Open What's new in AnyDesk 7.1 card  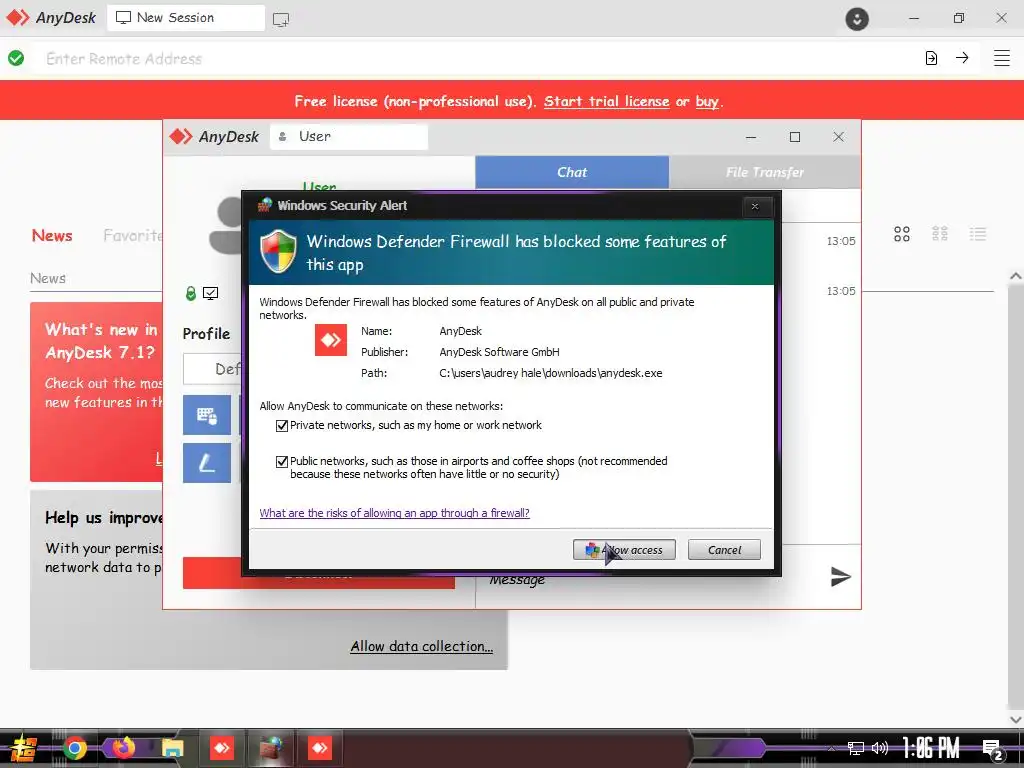(96, 392)
